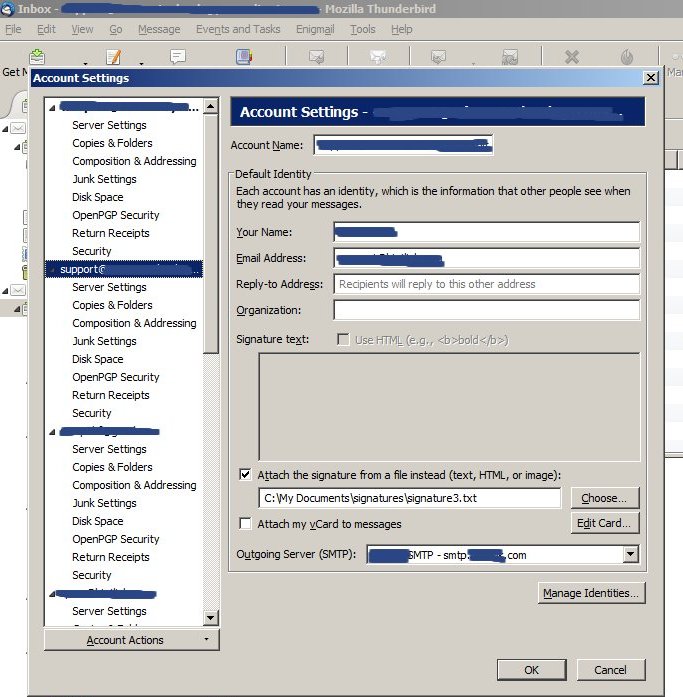
Task: Open the Write dropdown arrow
Action: tap(141, 64)
